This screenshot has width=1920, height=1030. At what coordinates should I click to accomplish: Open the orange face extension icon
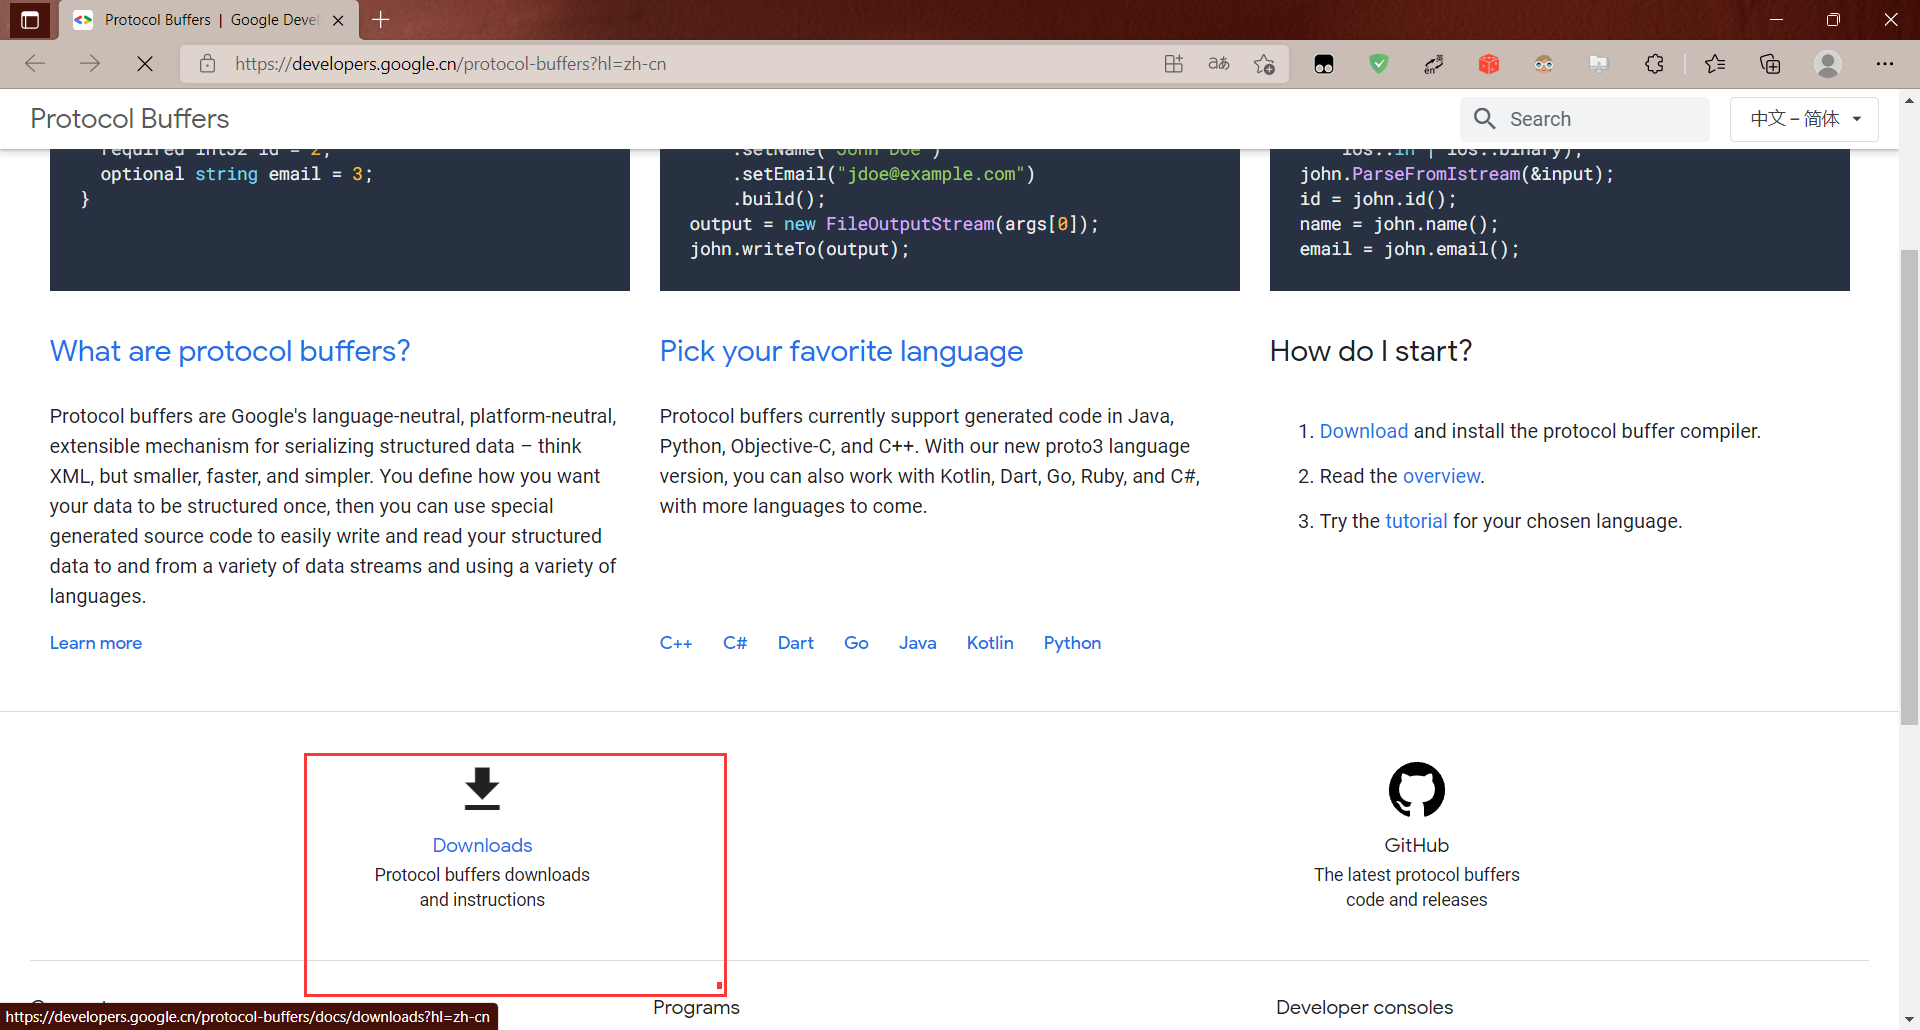click(1544, 64)
